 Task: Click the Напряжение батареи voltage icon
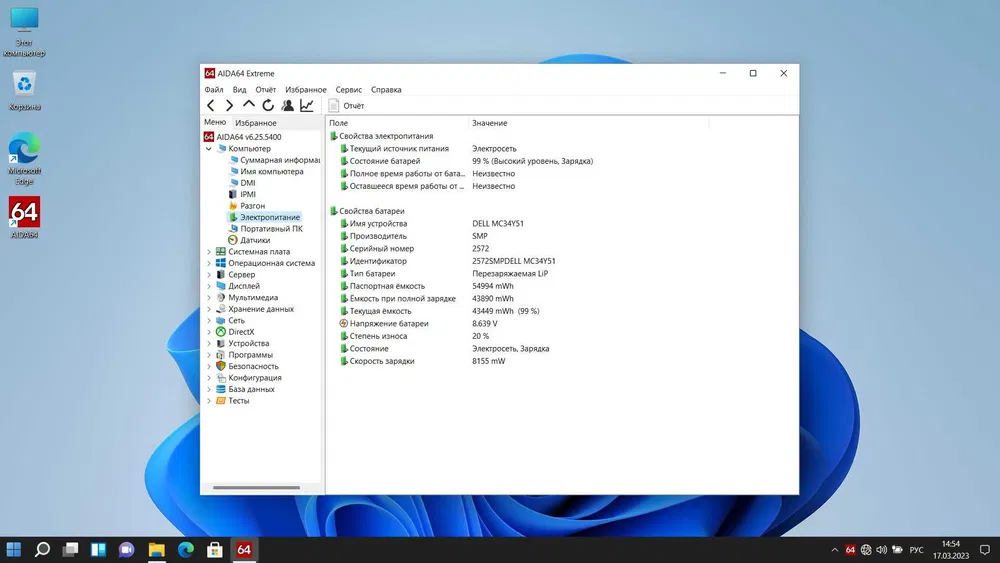click(x=344, y=324)
